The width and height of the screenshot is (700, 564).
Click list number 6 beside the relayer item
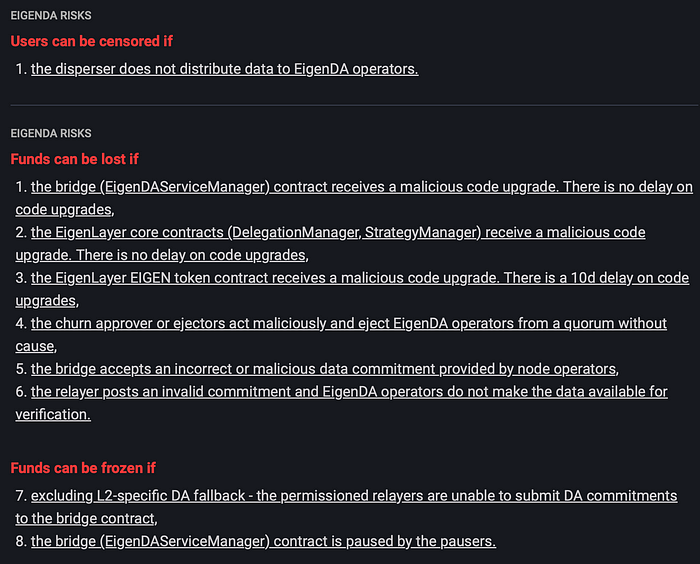[21, 392]
